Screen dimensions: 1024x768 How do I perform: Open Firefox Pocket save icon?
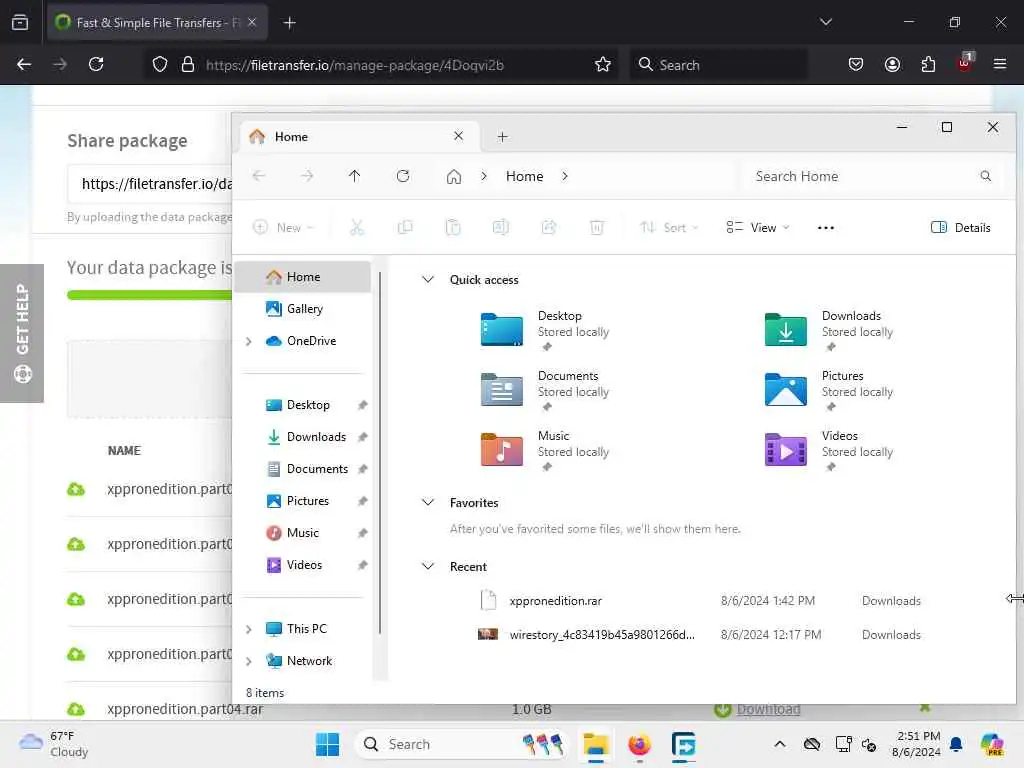(856, 64)
